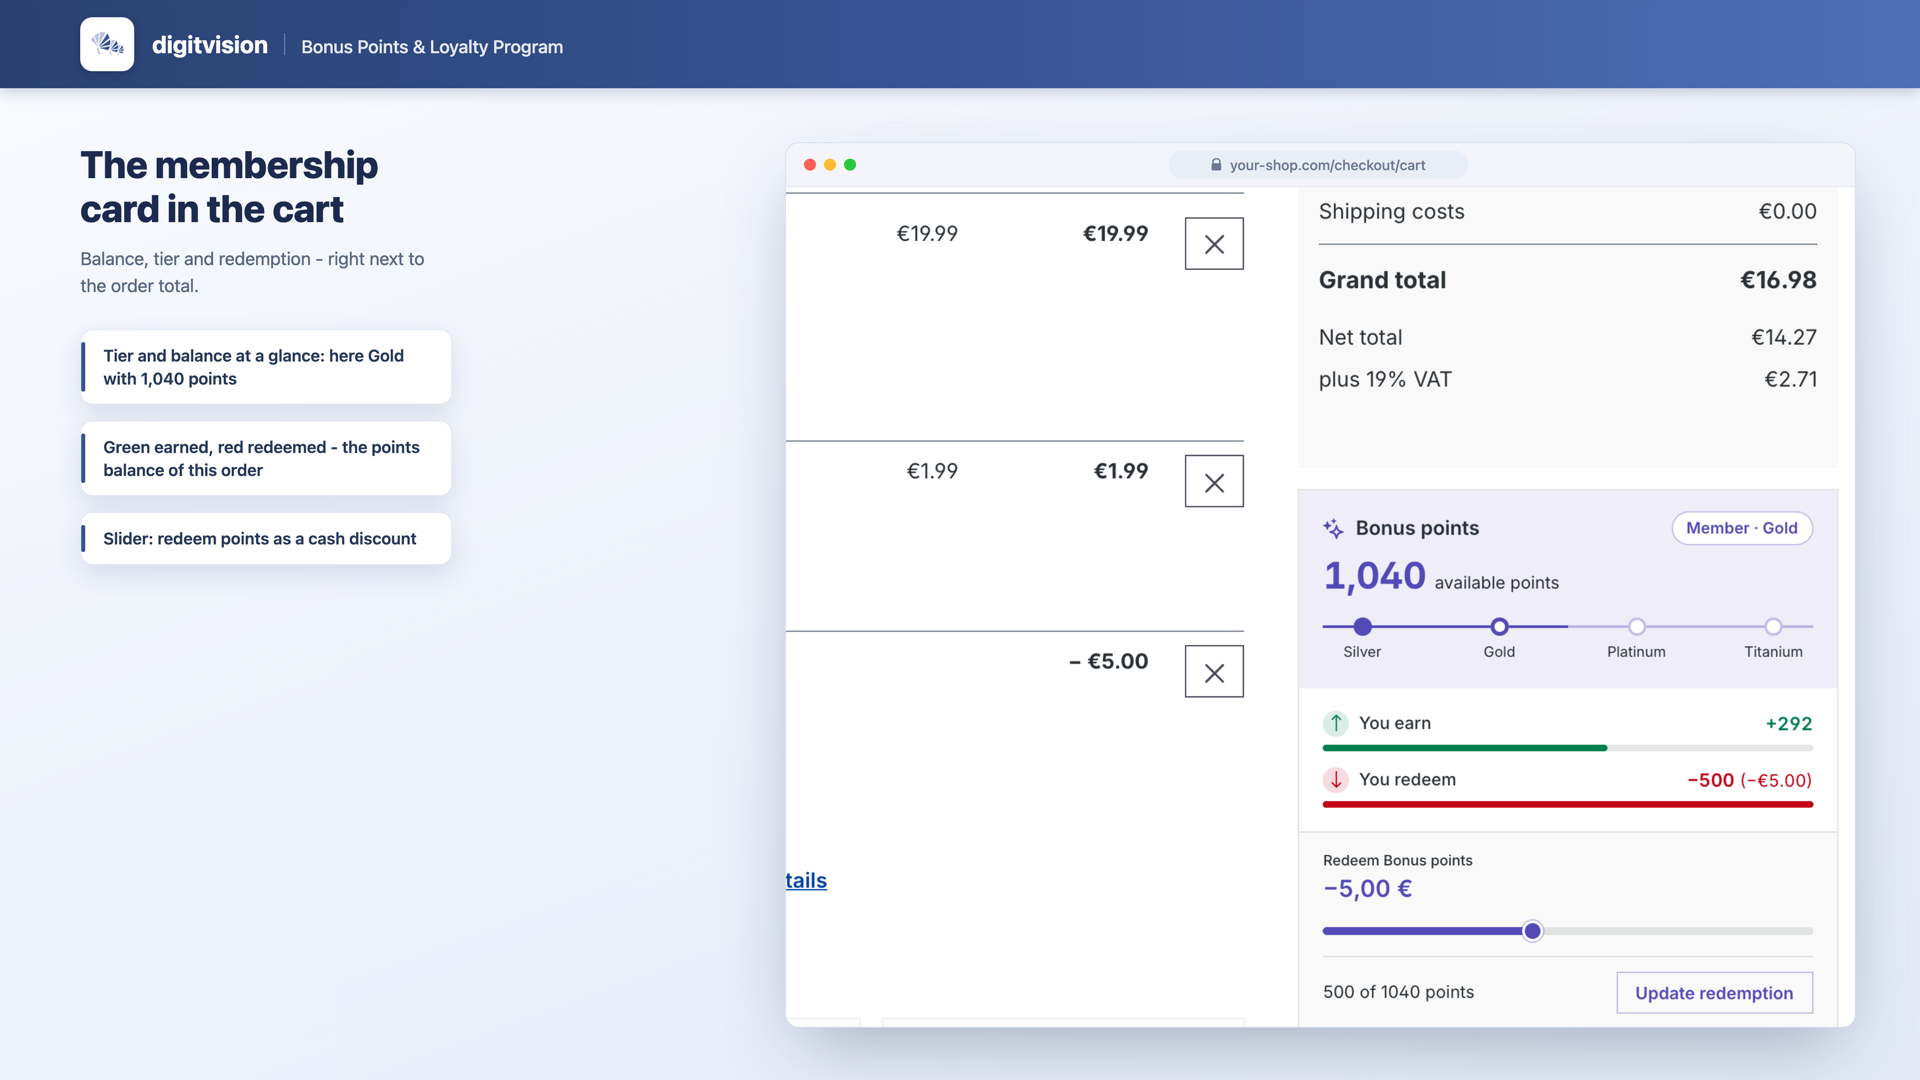Screen dimensions: 1920x1080
Task: Click the green You earn progress bar
Action: tap(1567, 748)
